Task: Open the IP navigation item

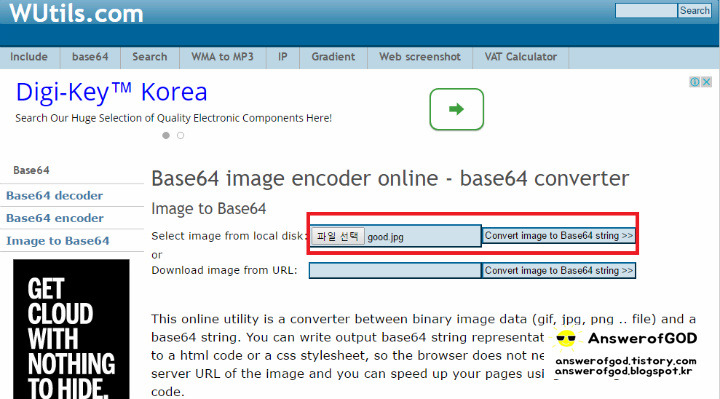Action: tap(283, 57)
